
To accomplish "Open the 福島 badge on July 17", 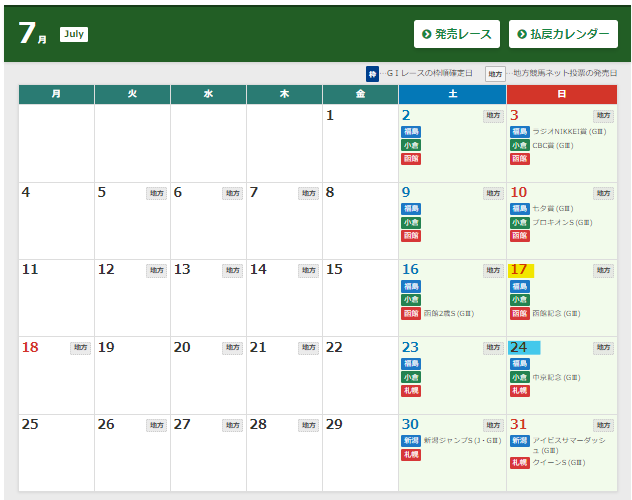I will 520,286.
